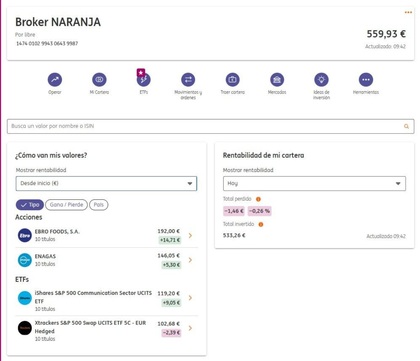Click the ETFs section heading in list

pyautogui.click(x=22, y=279)
